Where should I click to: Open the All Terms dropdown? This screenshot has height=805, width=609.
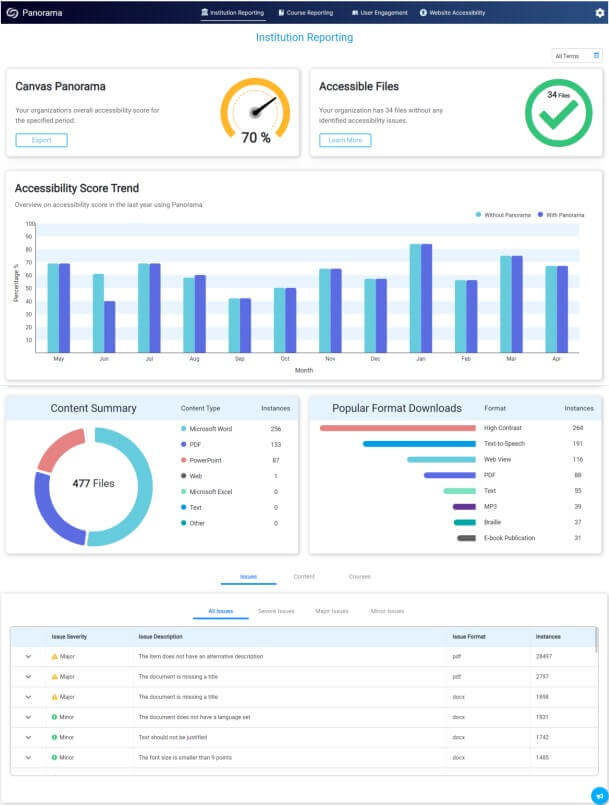coord(577,55)
